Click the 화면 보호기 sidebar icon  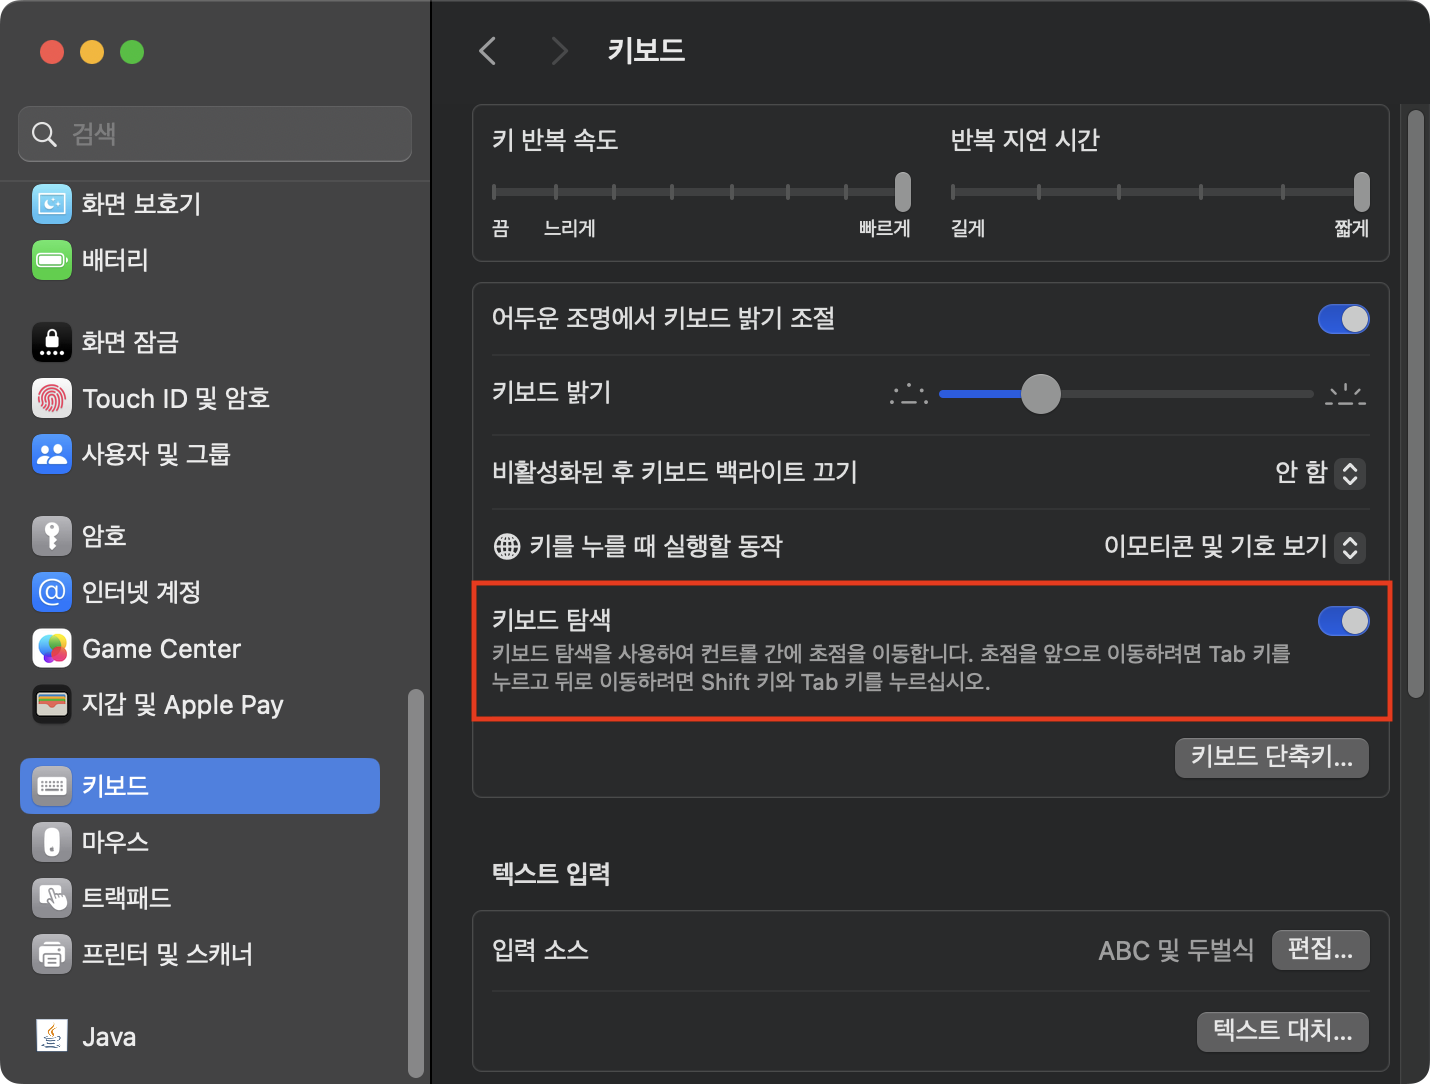[52, 204]
